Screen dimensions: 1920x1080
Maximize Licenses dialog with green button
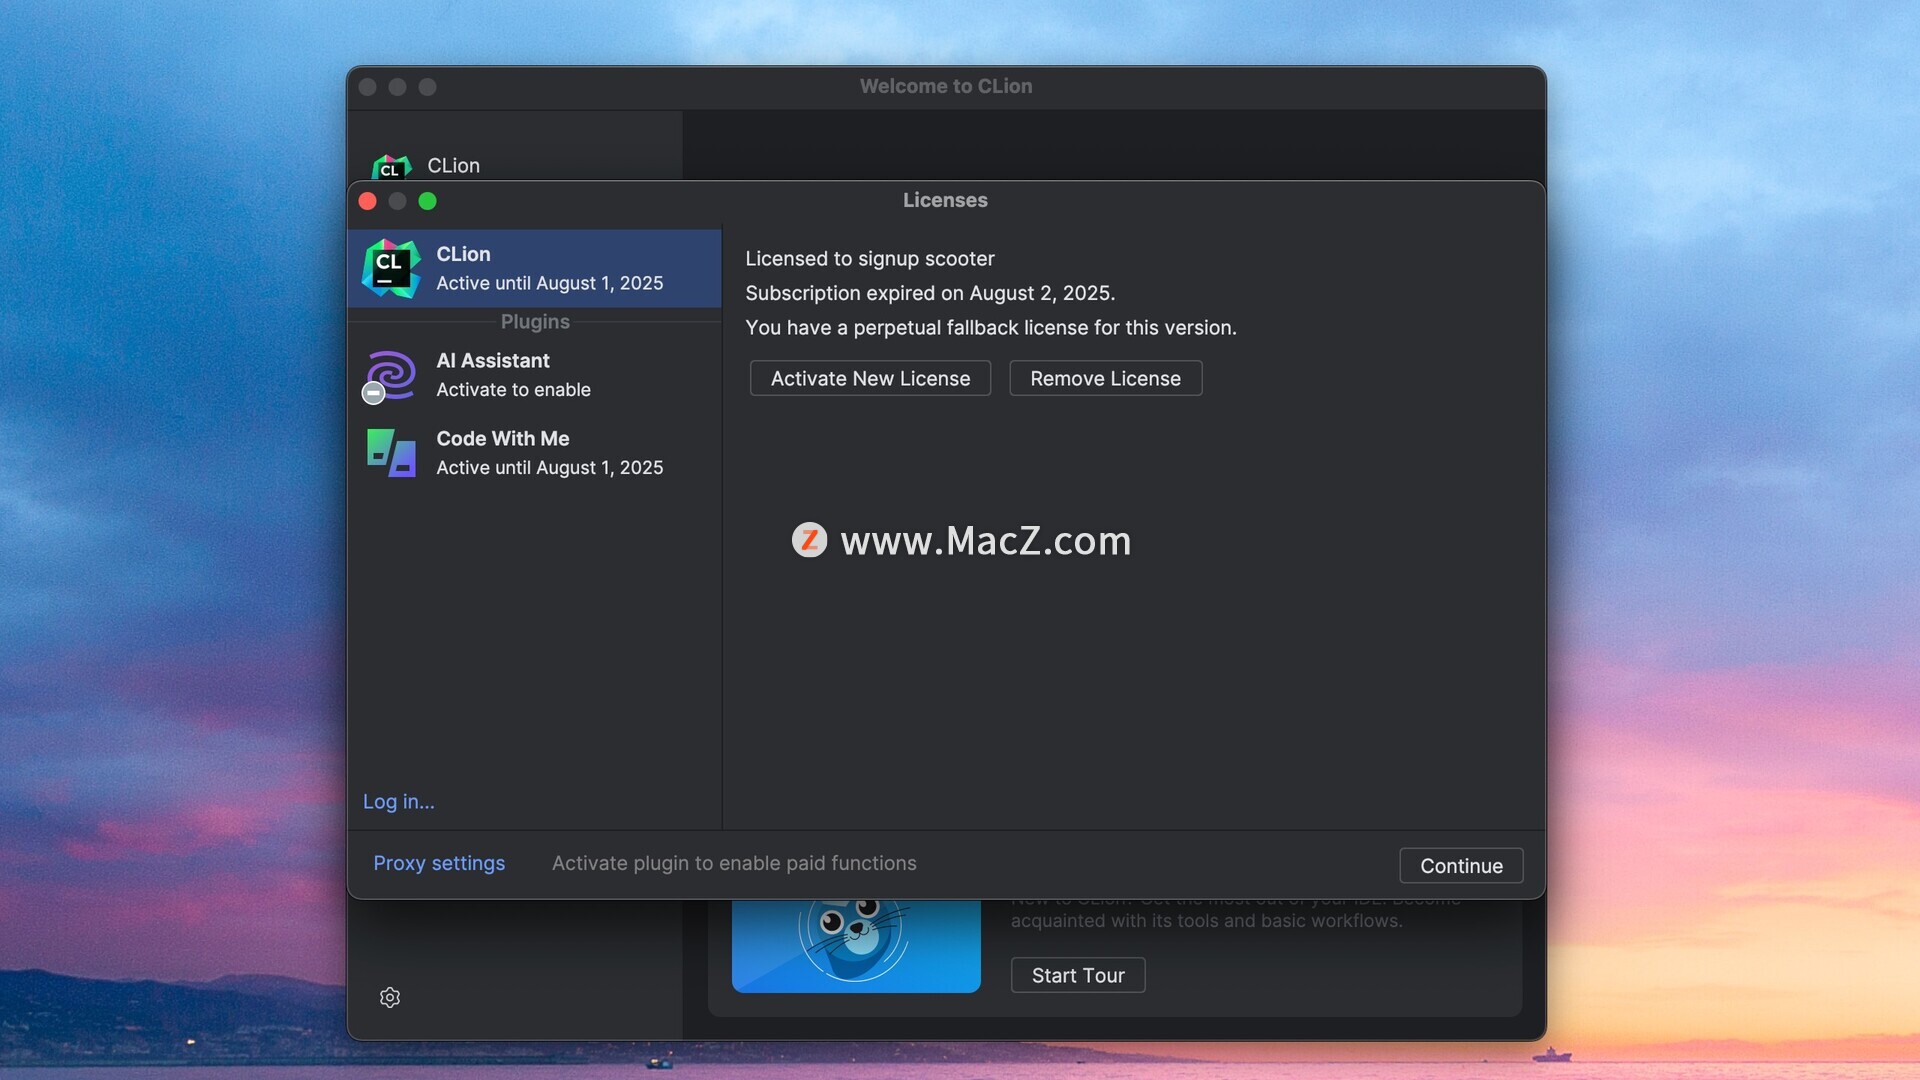point(427,201)
